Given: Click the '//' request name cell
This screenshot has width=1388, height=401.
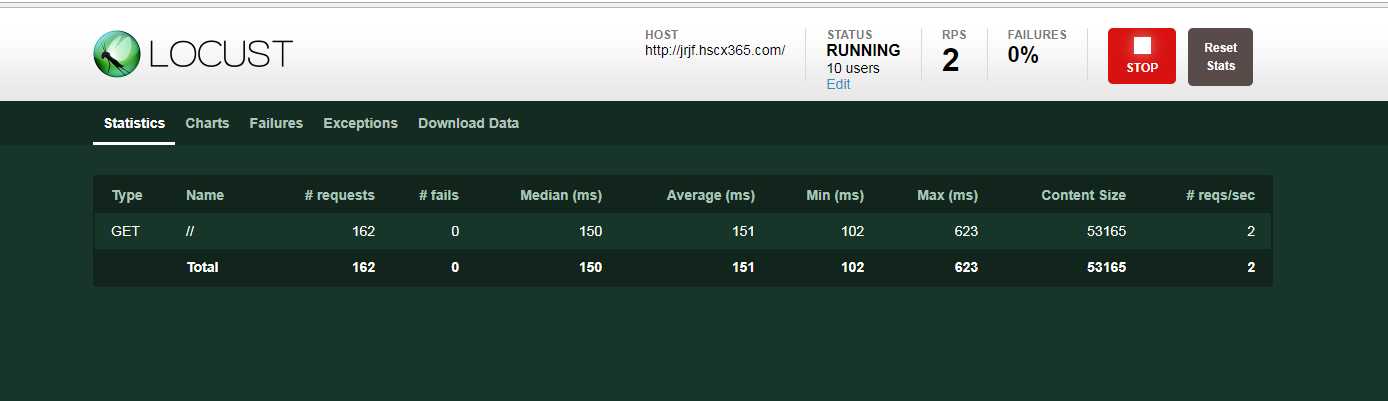Looking at the screenshot, I should [x=190, y=231].
